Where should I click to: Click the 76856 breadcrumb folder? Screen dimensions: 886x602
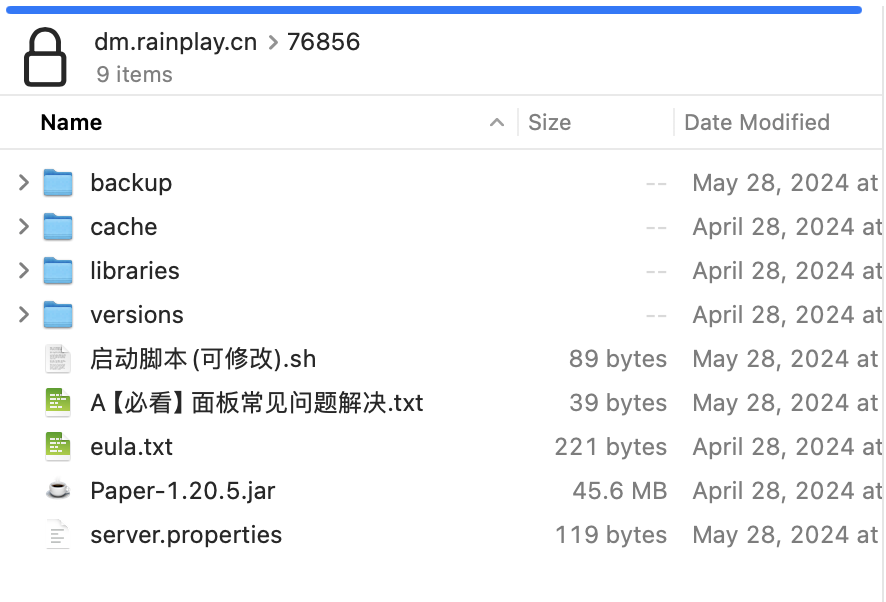pos(323,42)
